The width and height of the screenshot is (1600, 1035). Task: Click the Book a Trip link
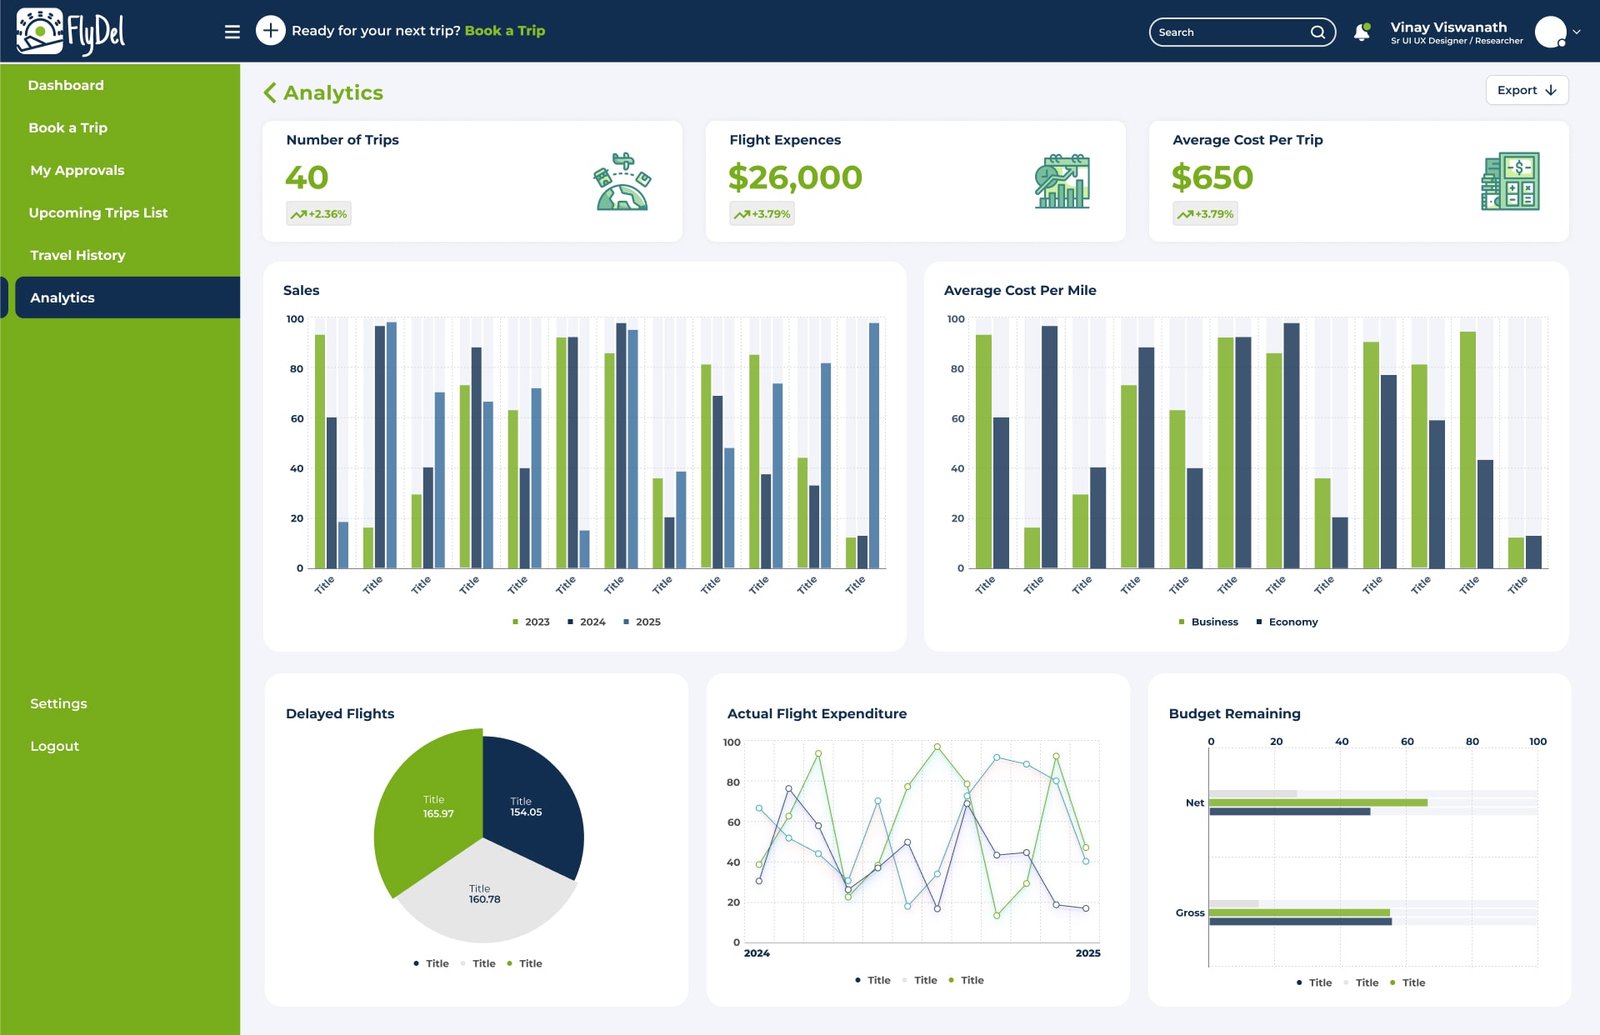coord(504,31)
